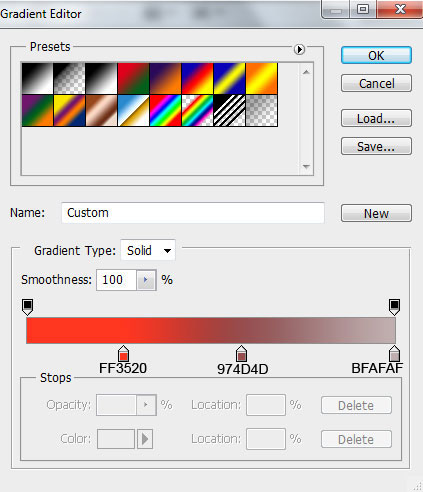
Task: Select the right opacity stop above the gradient
Action: tap(394, 307)
